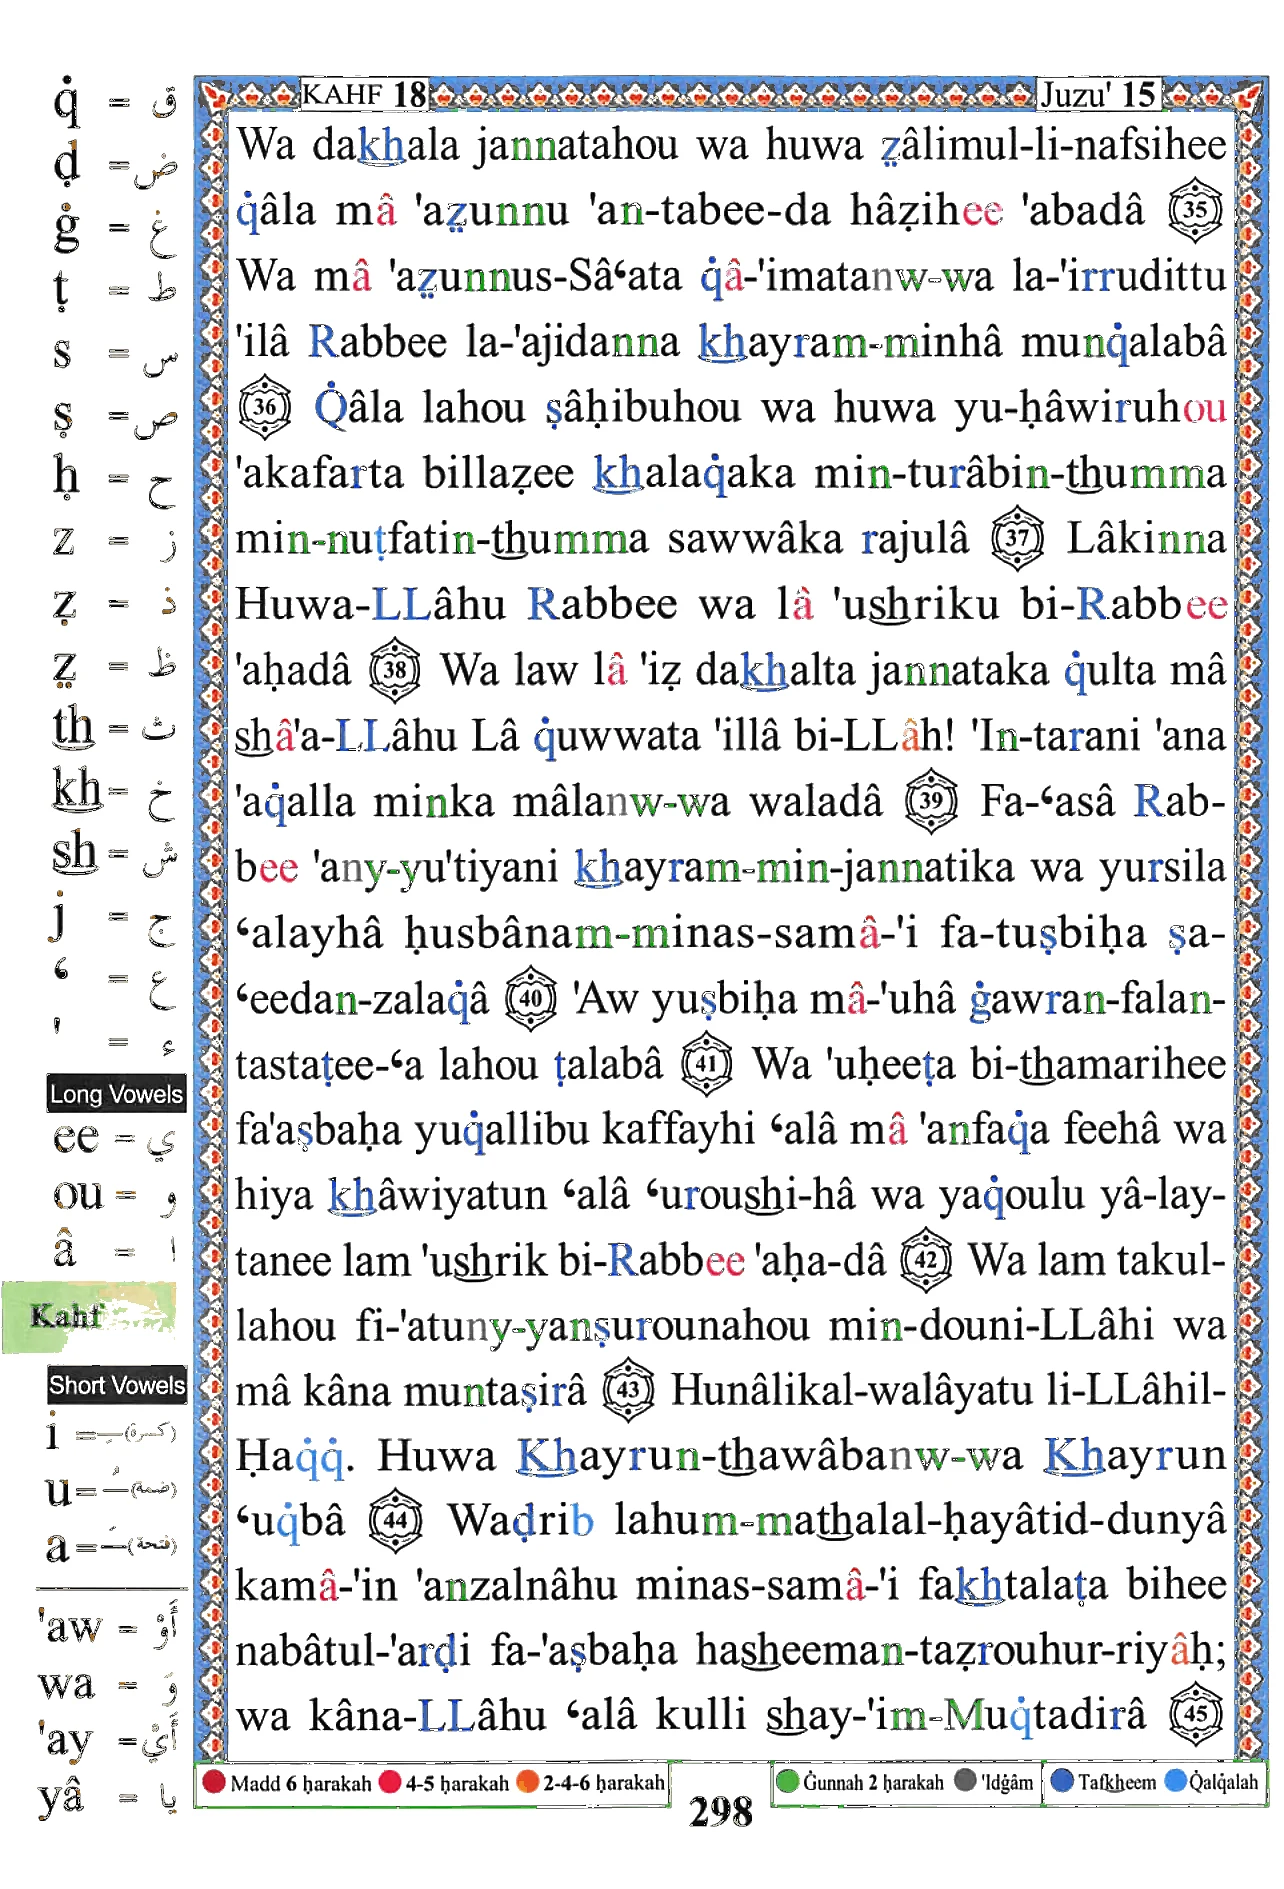Screen dimensions: 1284x1889
Task: Select the verse 44 marker icon
Action: coord(395,1522)
